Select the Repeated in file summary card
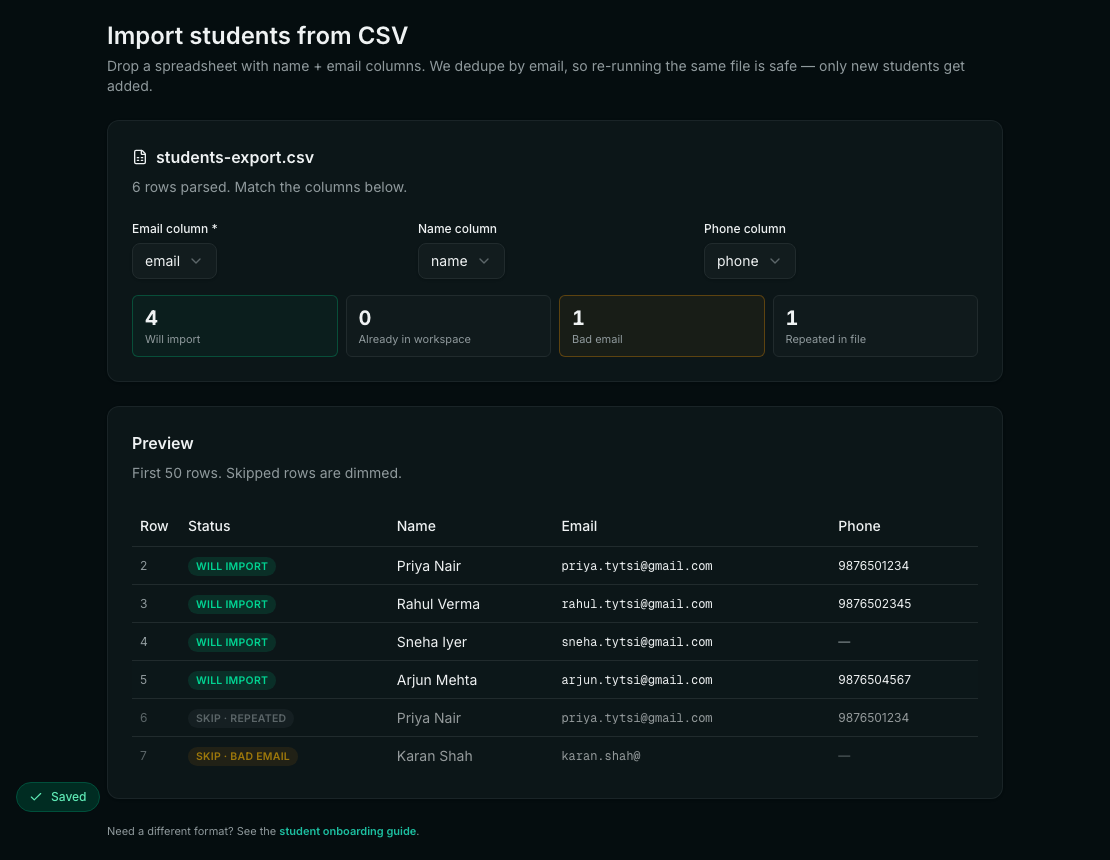Viewport: 1110px width, 860px height. click(x=875, y=326)
